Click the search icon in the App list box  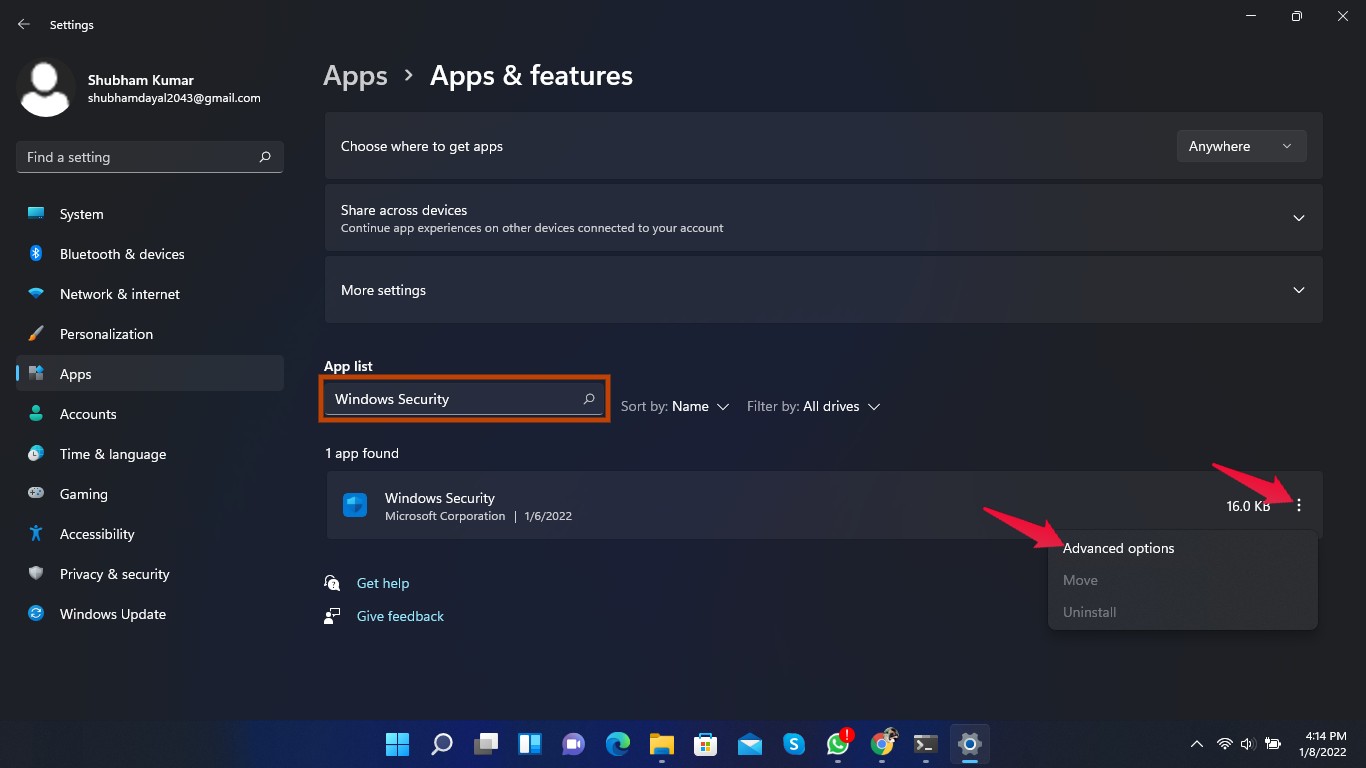click(x=589, y=399)
